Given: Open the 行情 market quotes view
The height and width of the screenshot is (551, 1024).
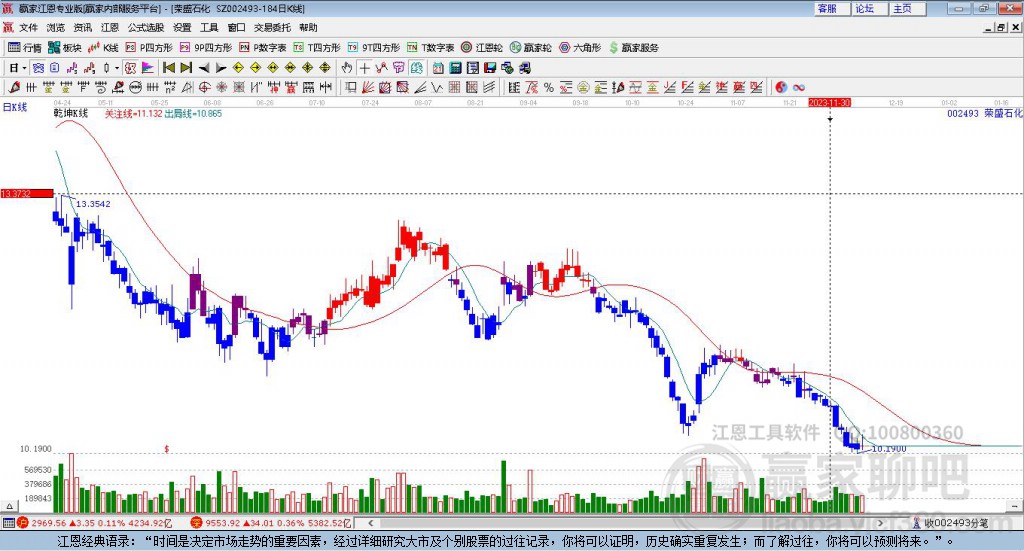Looking at the screenshot, I should click(x=25, y=48).
